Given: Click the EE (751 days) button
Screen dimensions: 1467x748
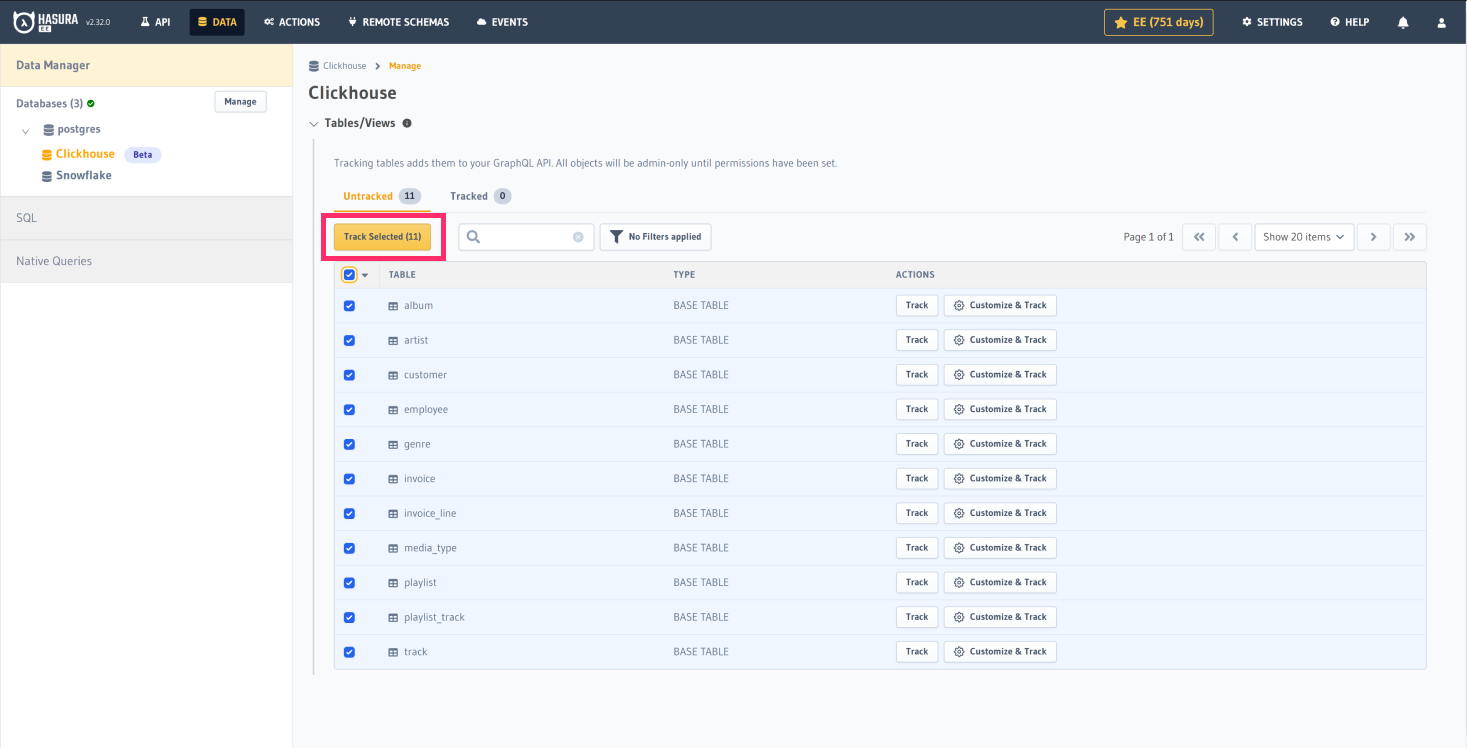Looking at the screenshot, I should point(1159,22).
